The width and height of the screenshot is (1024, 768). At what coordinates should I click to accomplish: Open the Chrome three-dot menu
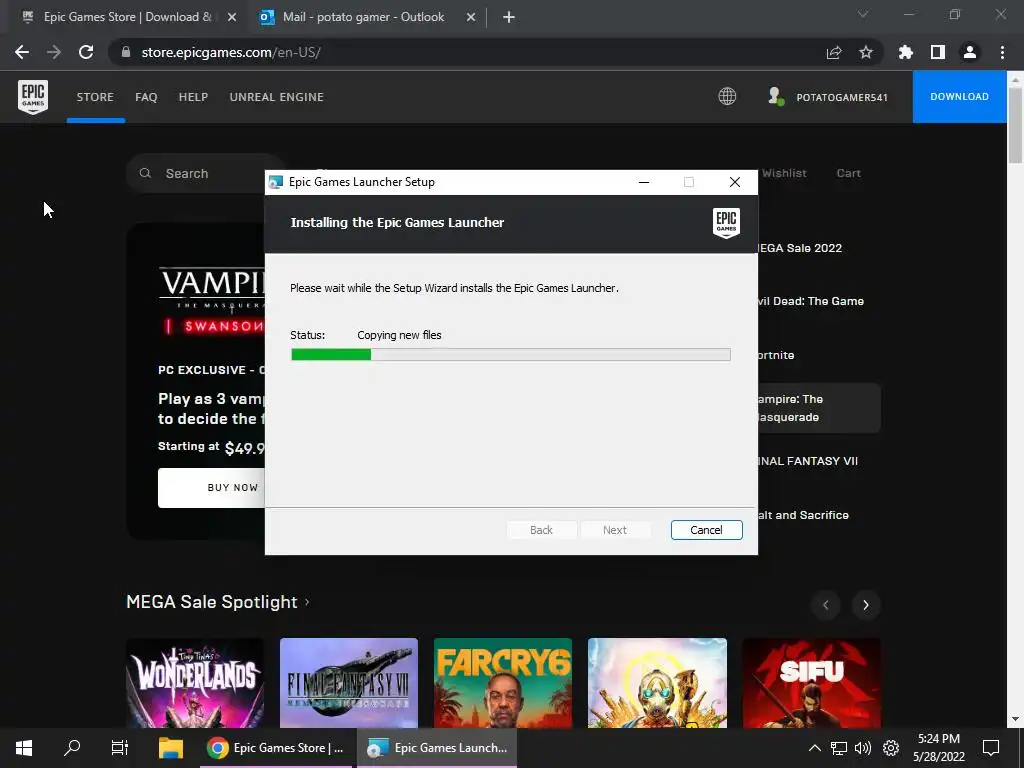pos(1002,52)
